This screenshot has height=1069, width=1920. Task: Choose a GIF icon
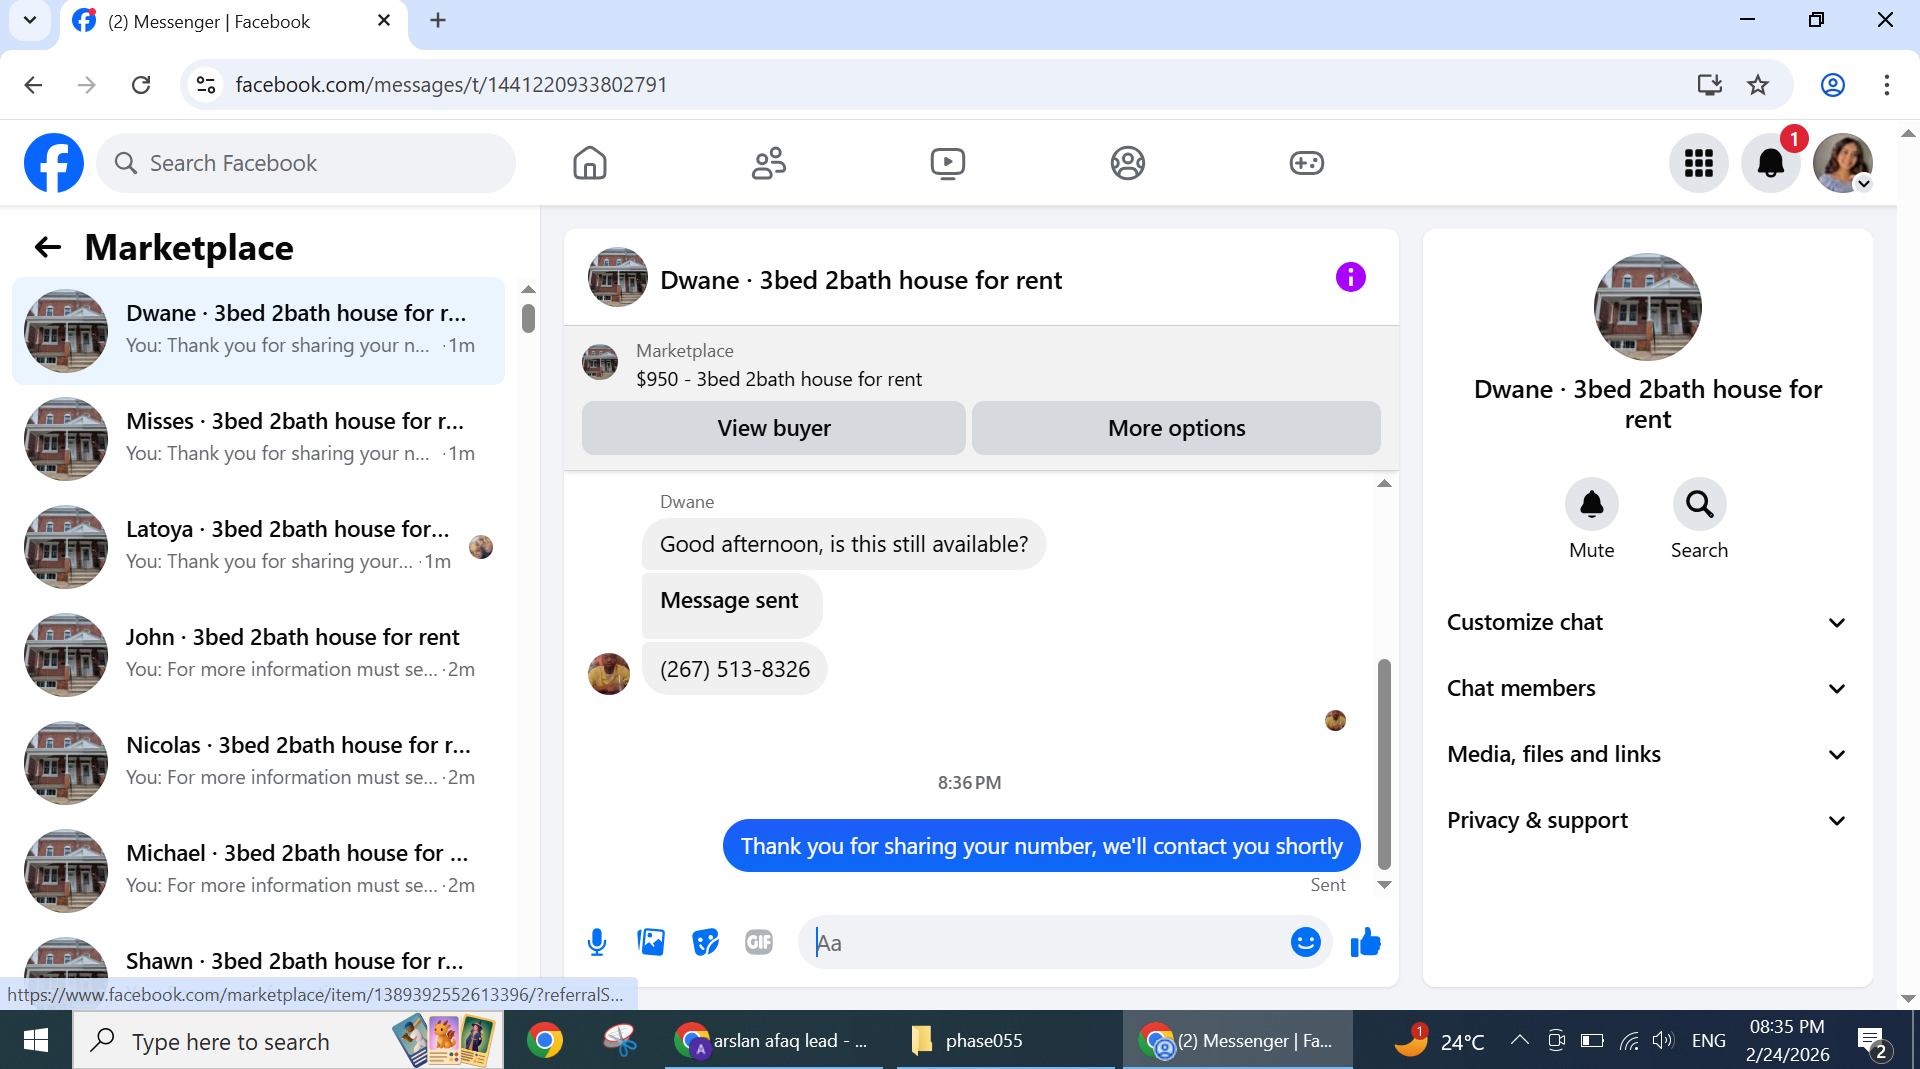tap(759, 942)
